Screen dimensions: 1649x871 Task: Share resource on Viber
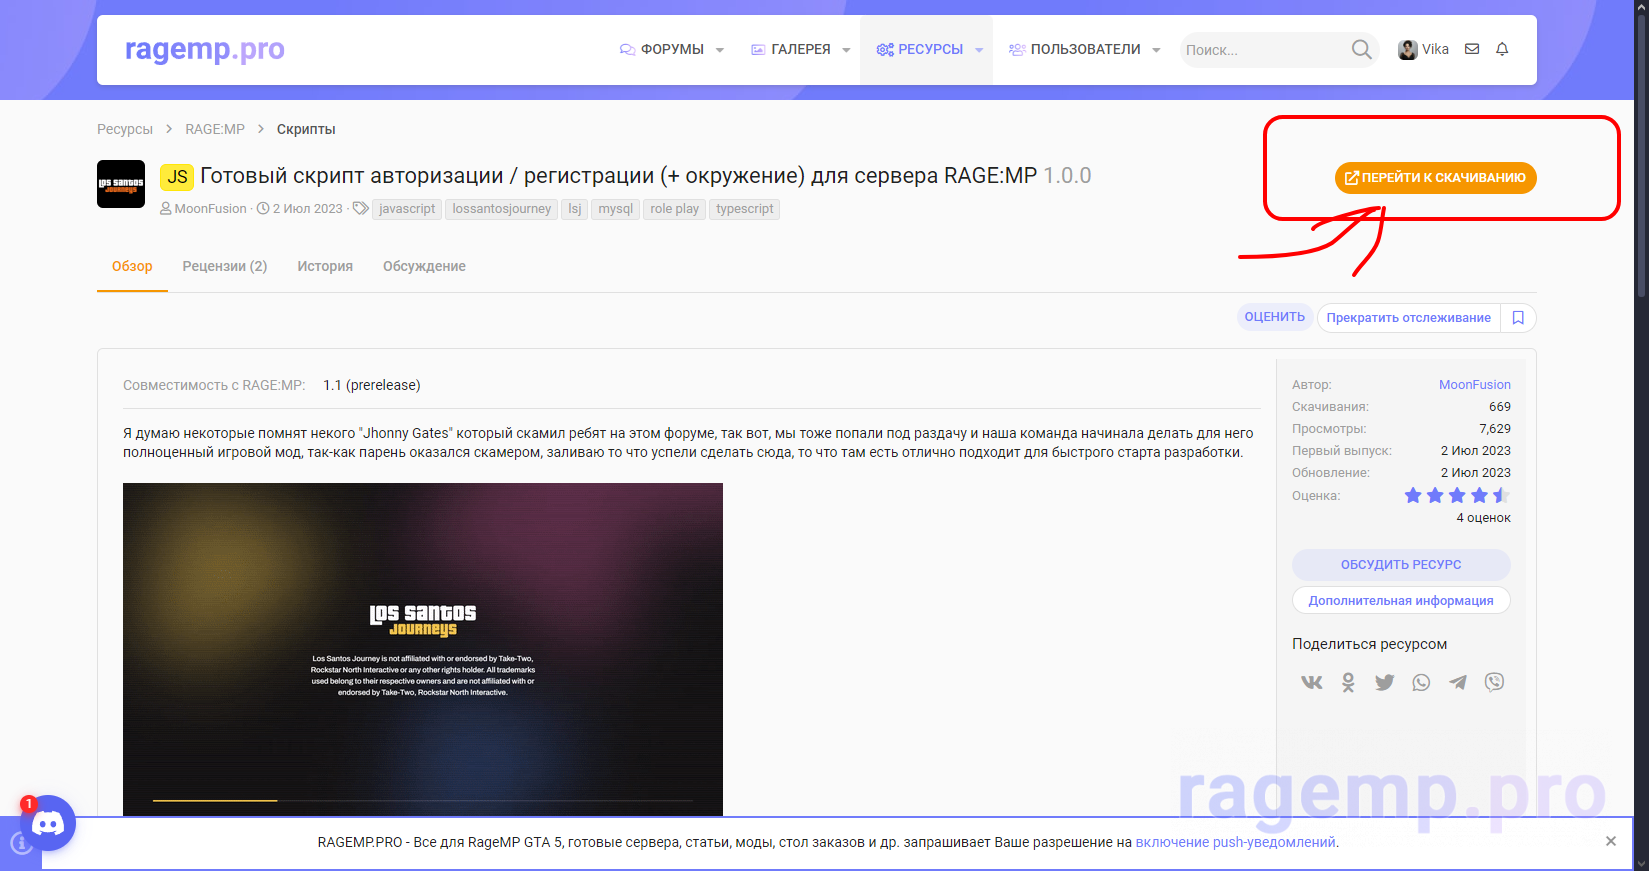point(1494,682)
